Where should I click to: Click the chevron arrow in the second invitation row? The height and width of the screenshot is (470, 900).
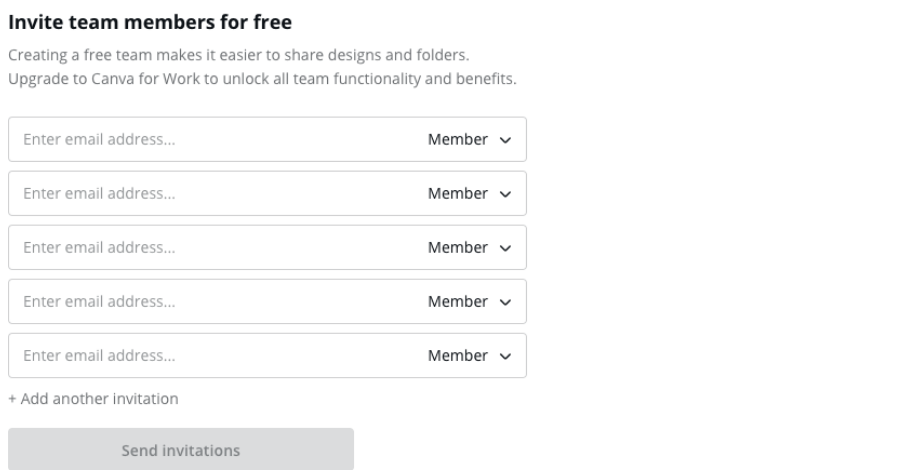coord(505,195)
